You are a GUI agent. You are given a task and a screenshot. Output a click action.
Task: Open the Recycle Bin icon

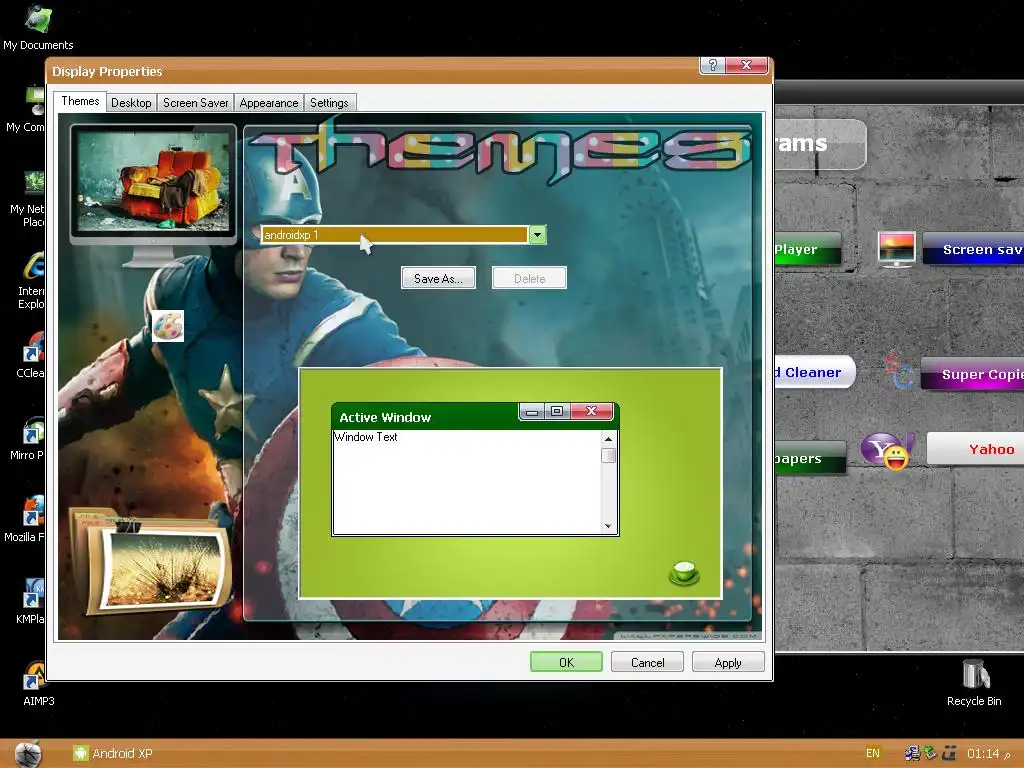tap(974, 683)
